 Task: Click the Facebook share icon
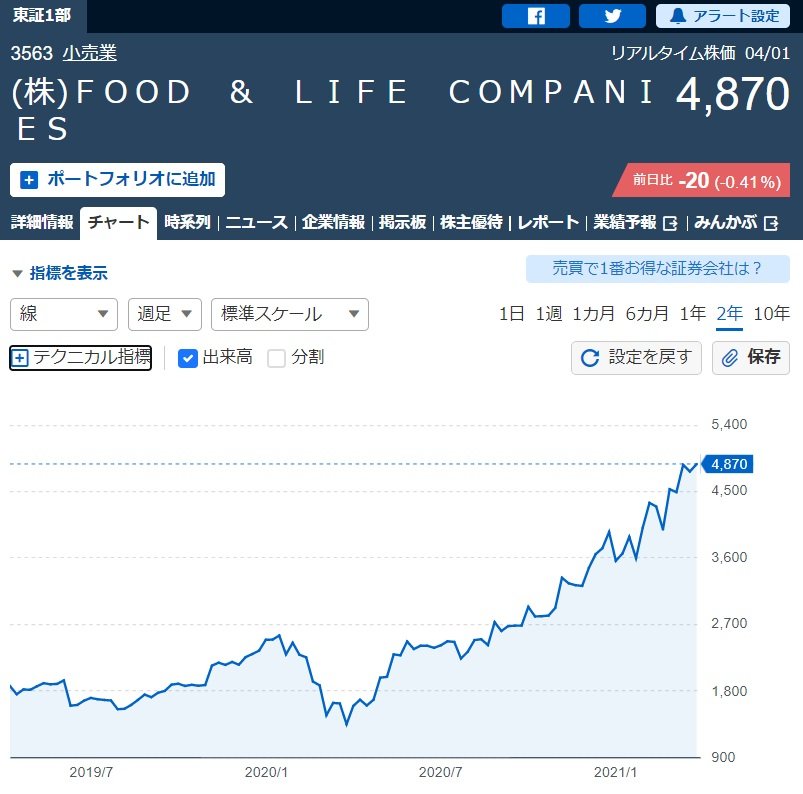click(536, 16)
